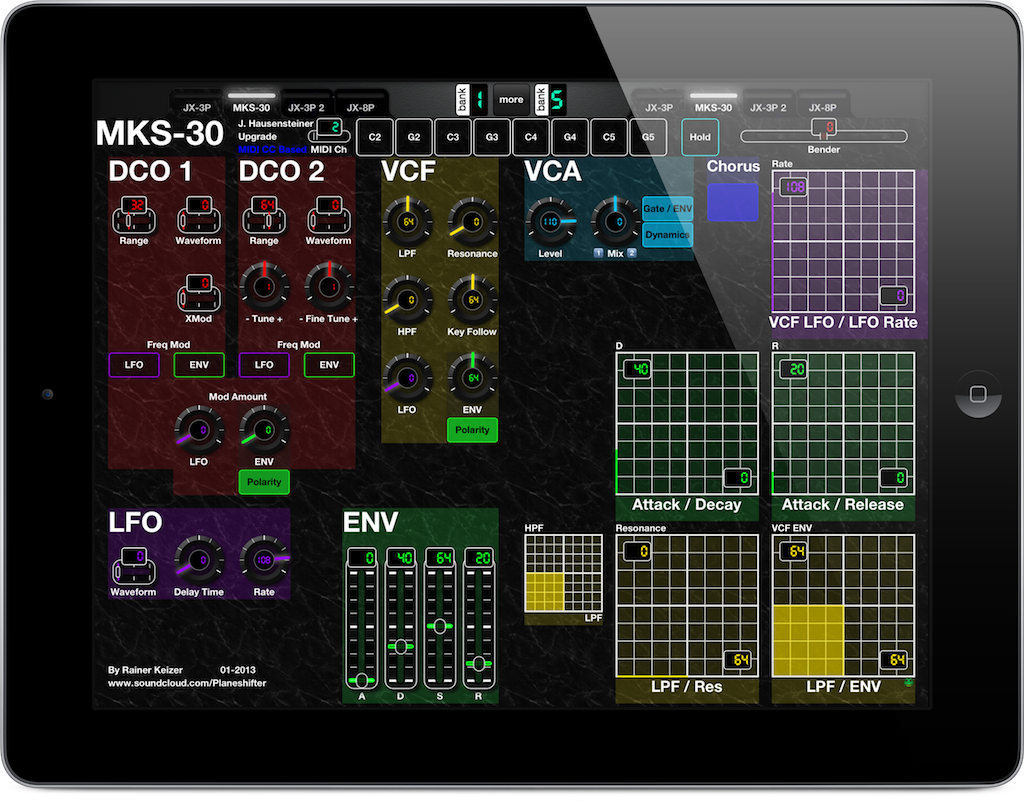Viewport: 1024px width, 802px height.
Task: Turn the DCO 1 Range knob
Action: coord(134,215)
